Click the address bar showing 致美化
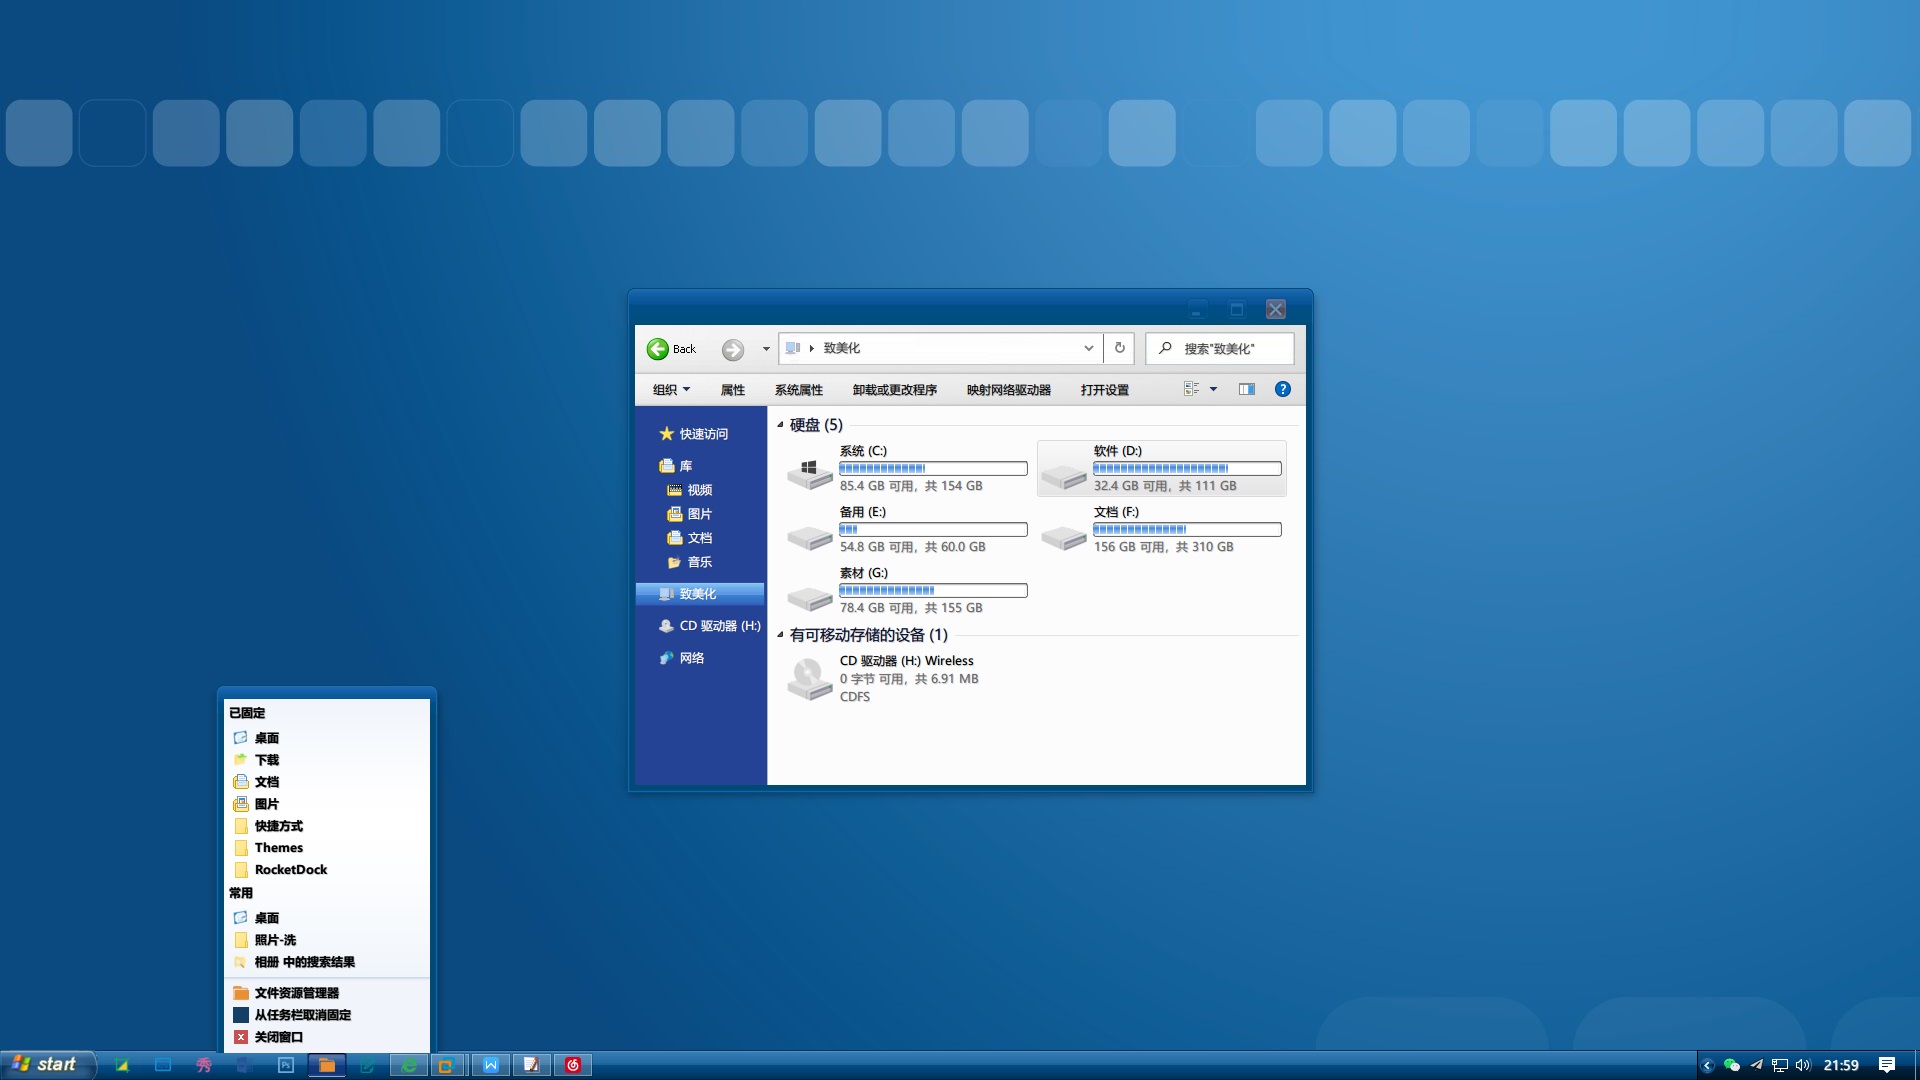 coord(940,348)
